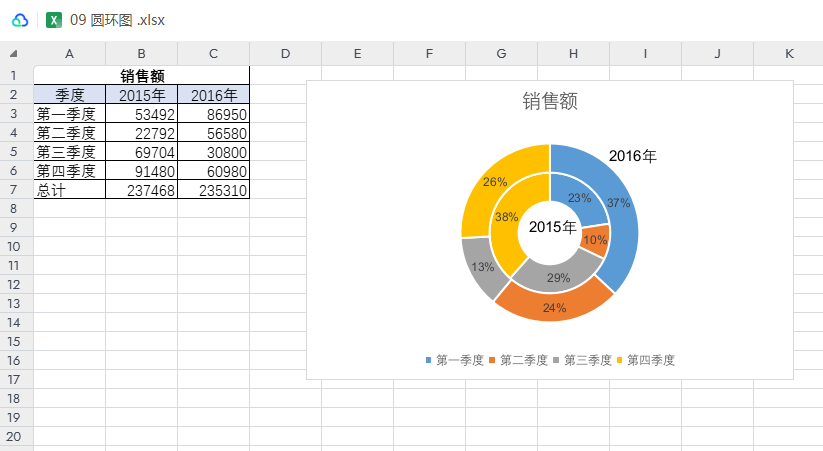Image resolution: width=823 pixels, height=451 pixels.
Task: Click the 季度 header cell
Action: coord(69,95)
